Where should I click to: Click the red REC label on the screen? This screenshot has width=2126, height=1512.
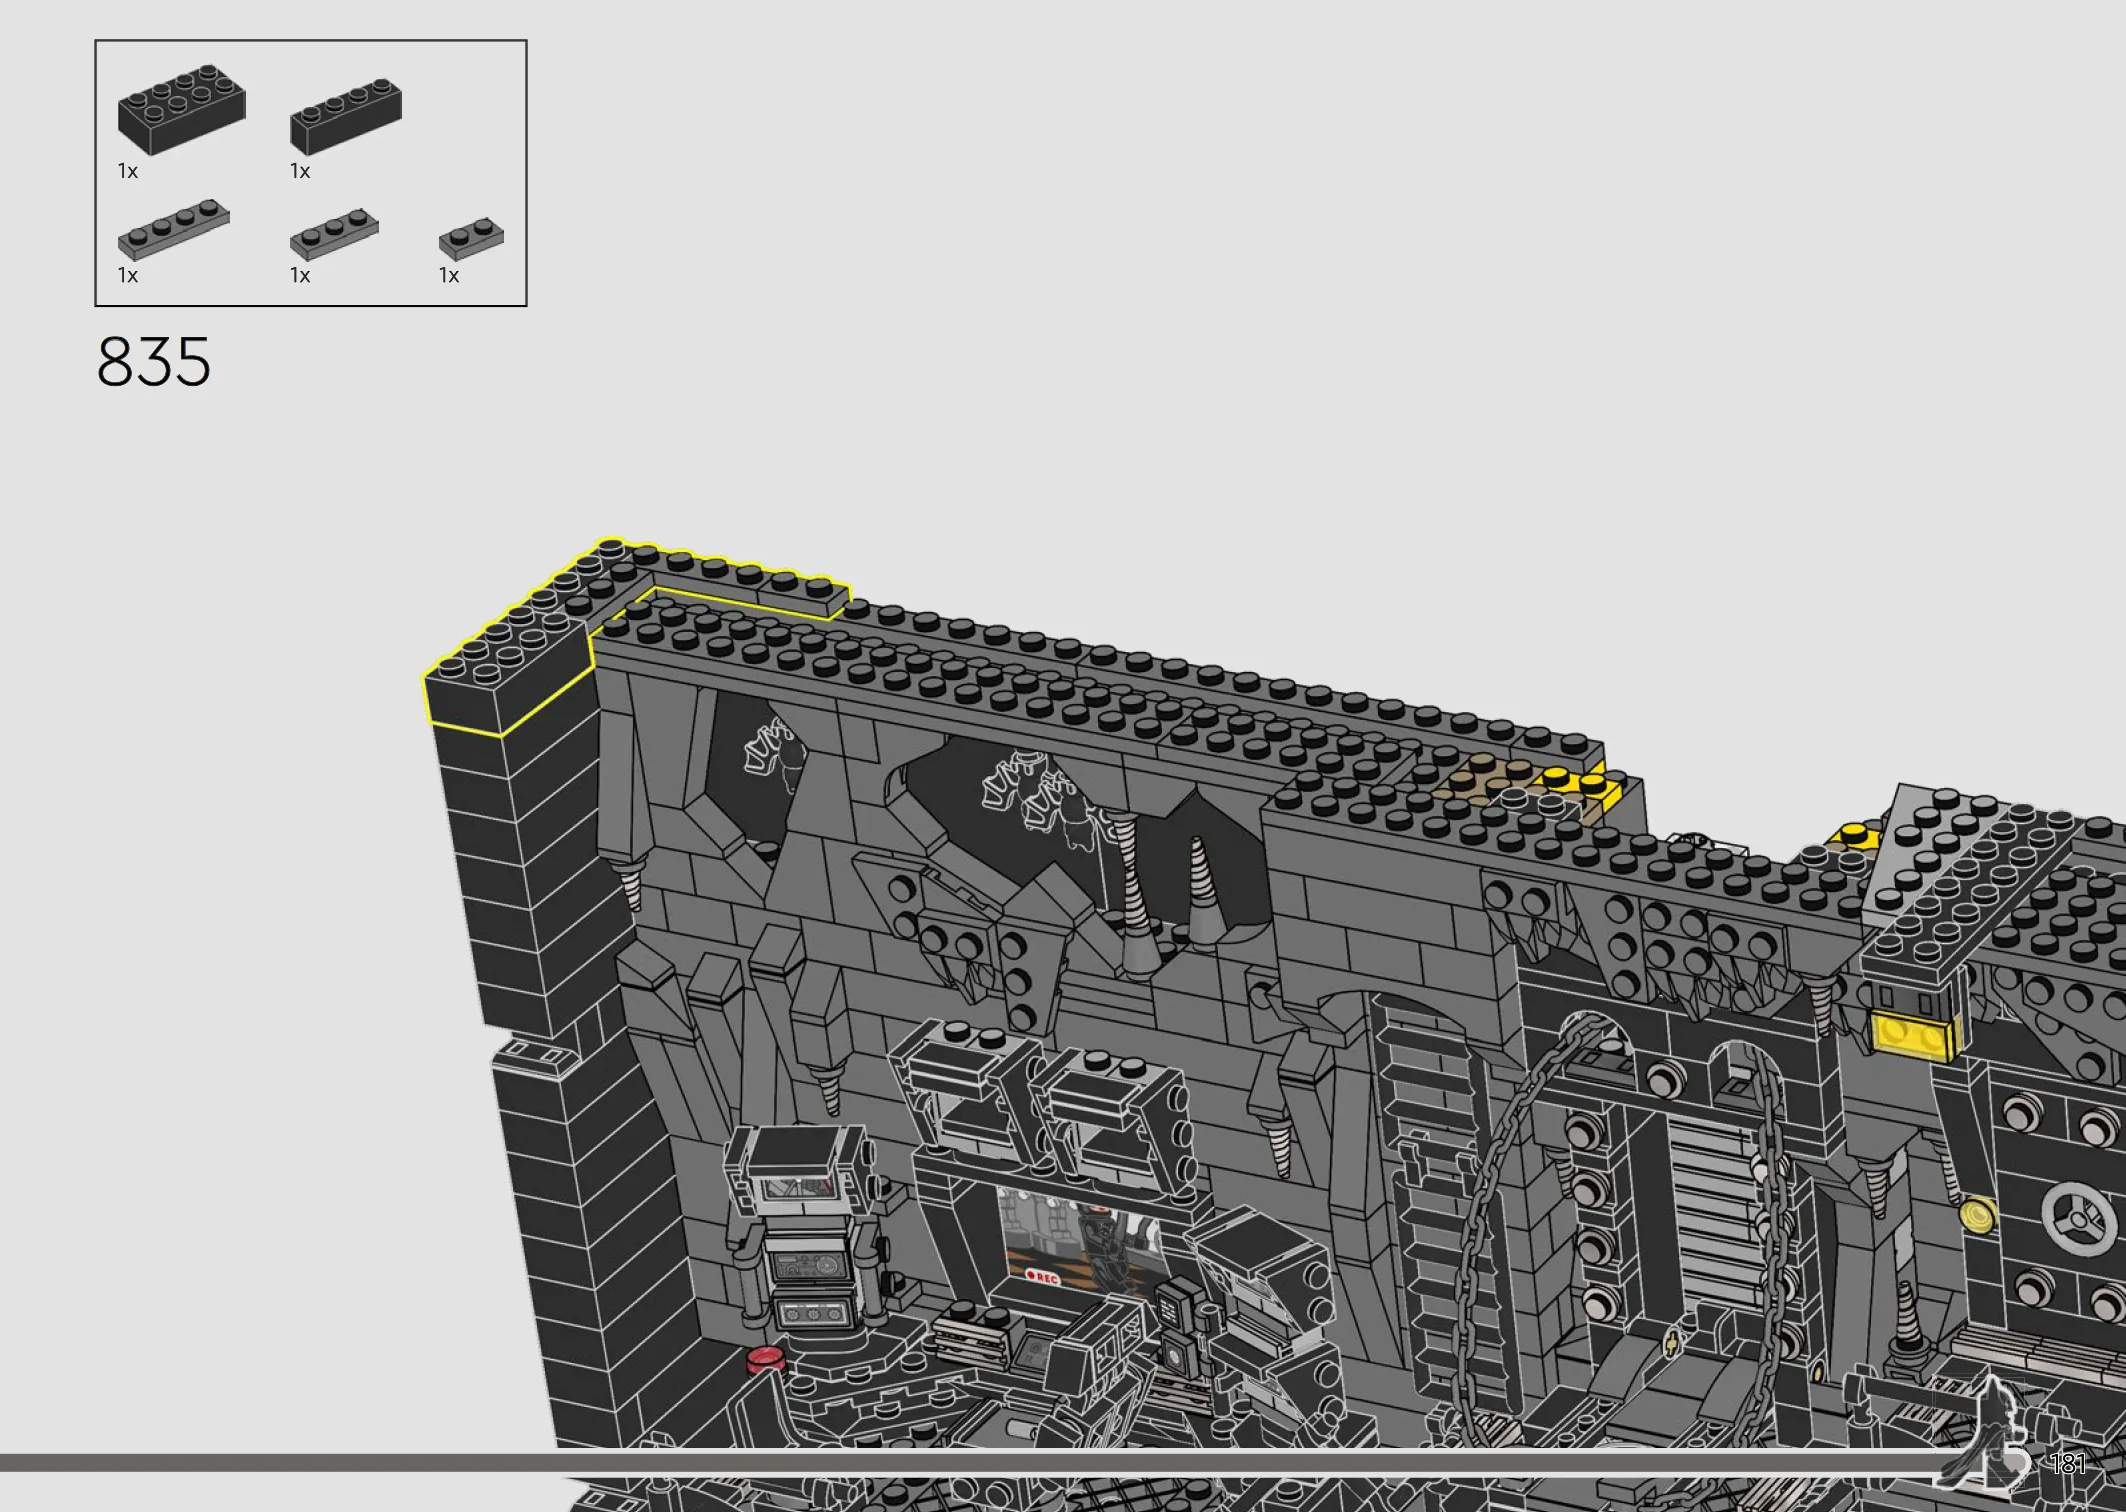1042,1277
